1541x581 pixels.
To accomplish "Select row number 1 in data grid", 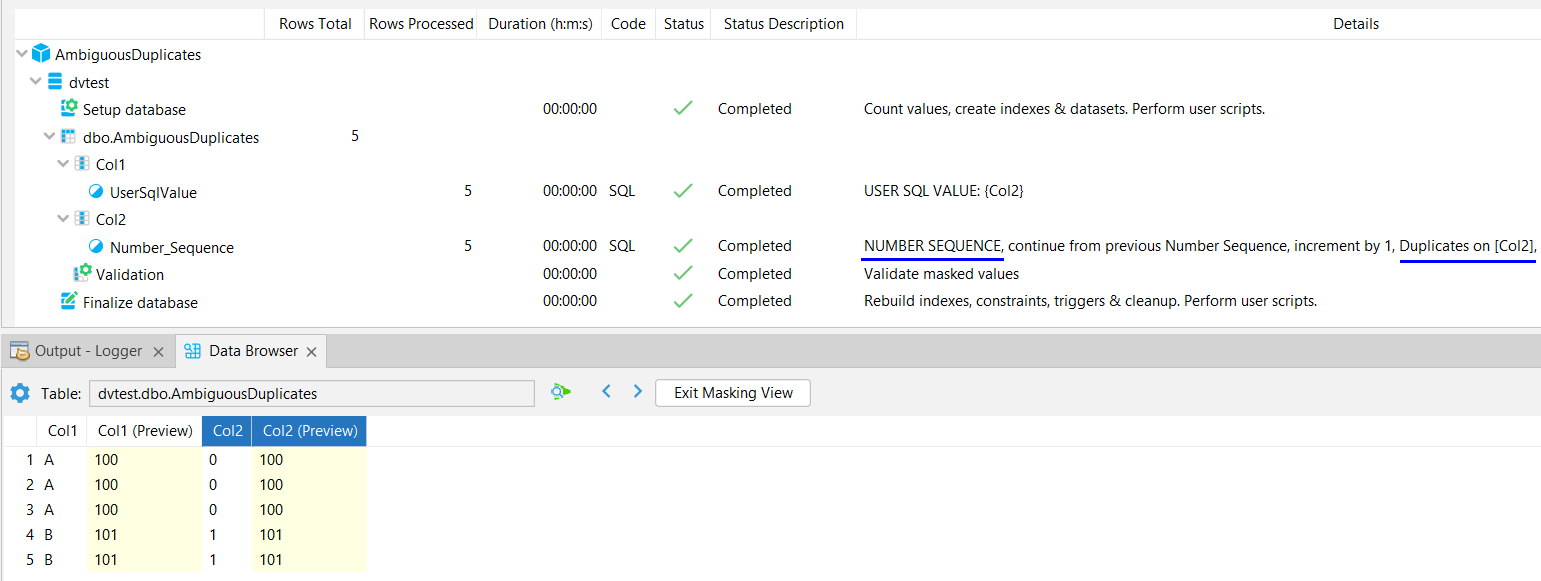I will (x=30, y=460).
